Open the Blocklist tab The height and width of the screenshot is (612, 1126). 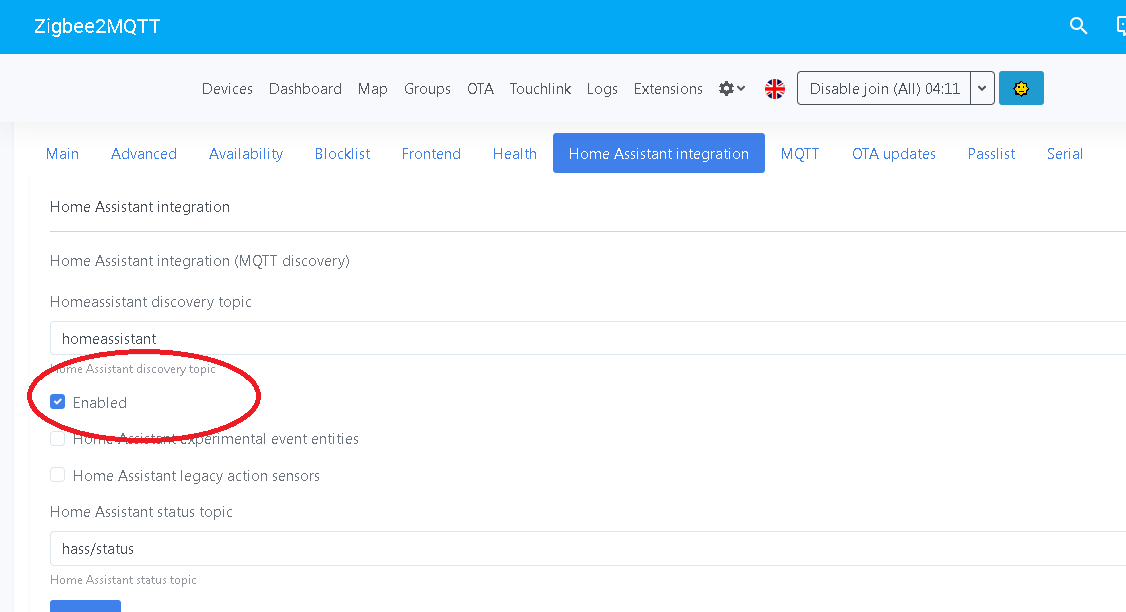click(343, 153)
